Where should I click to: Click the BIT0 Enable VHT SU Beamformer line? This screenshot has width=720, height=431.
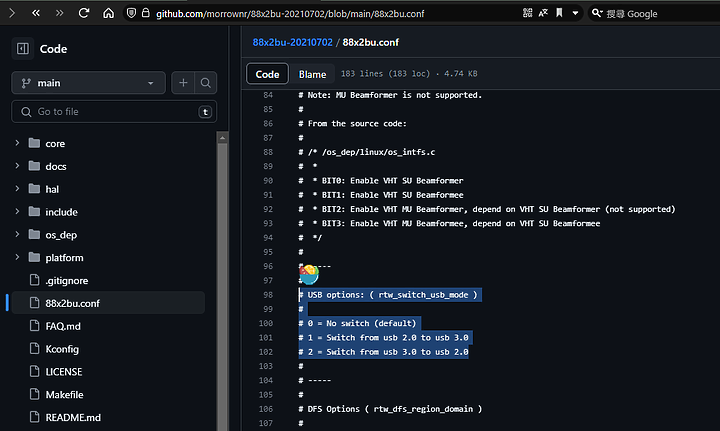(x=381, y=180)
